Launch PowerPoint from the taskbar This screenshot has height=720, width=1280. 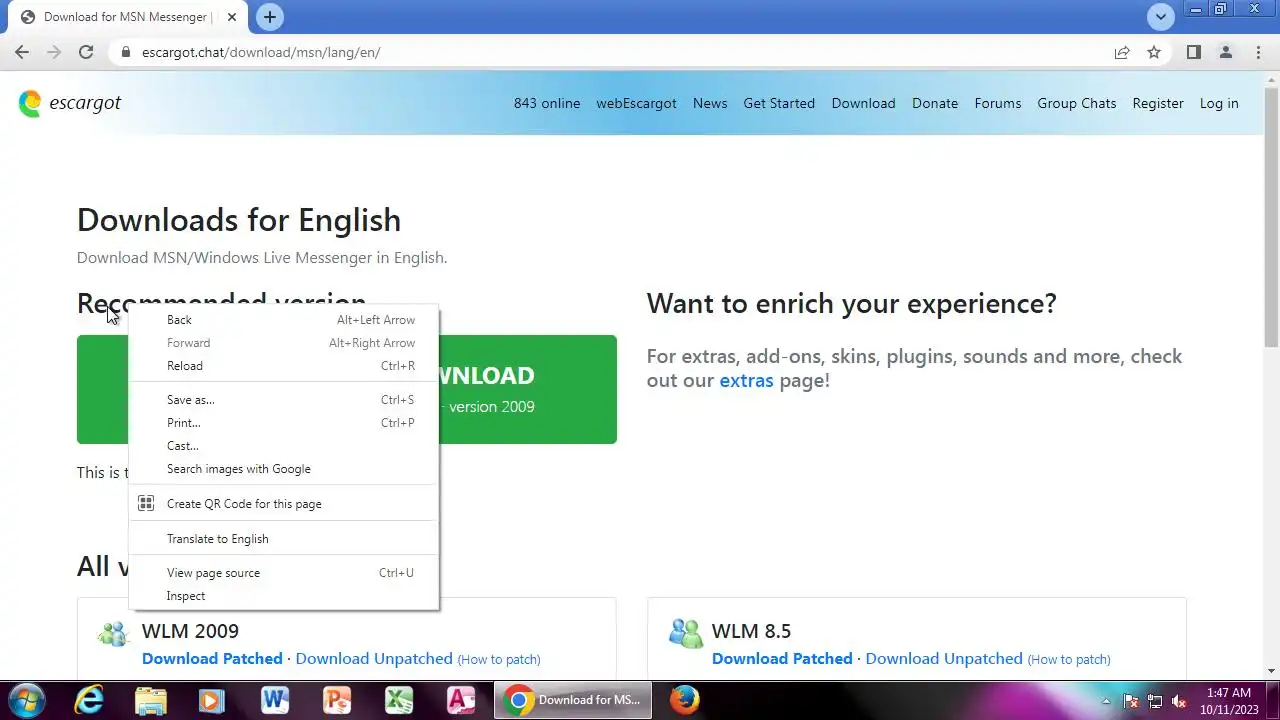coord(336,700)
